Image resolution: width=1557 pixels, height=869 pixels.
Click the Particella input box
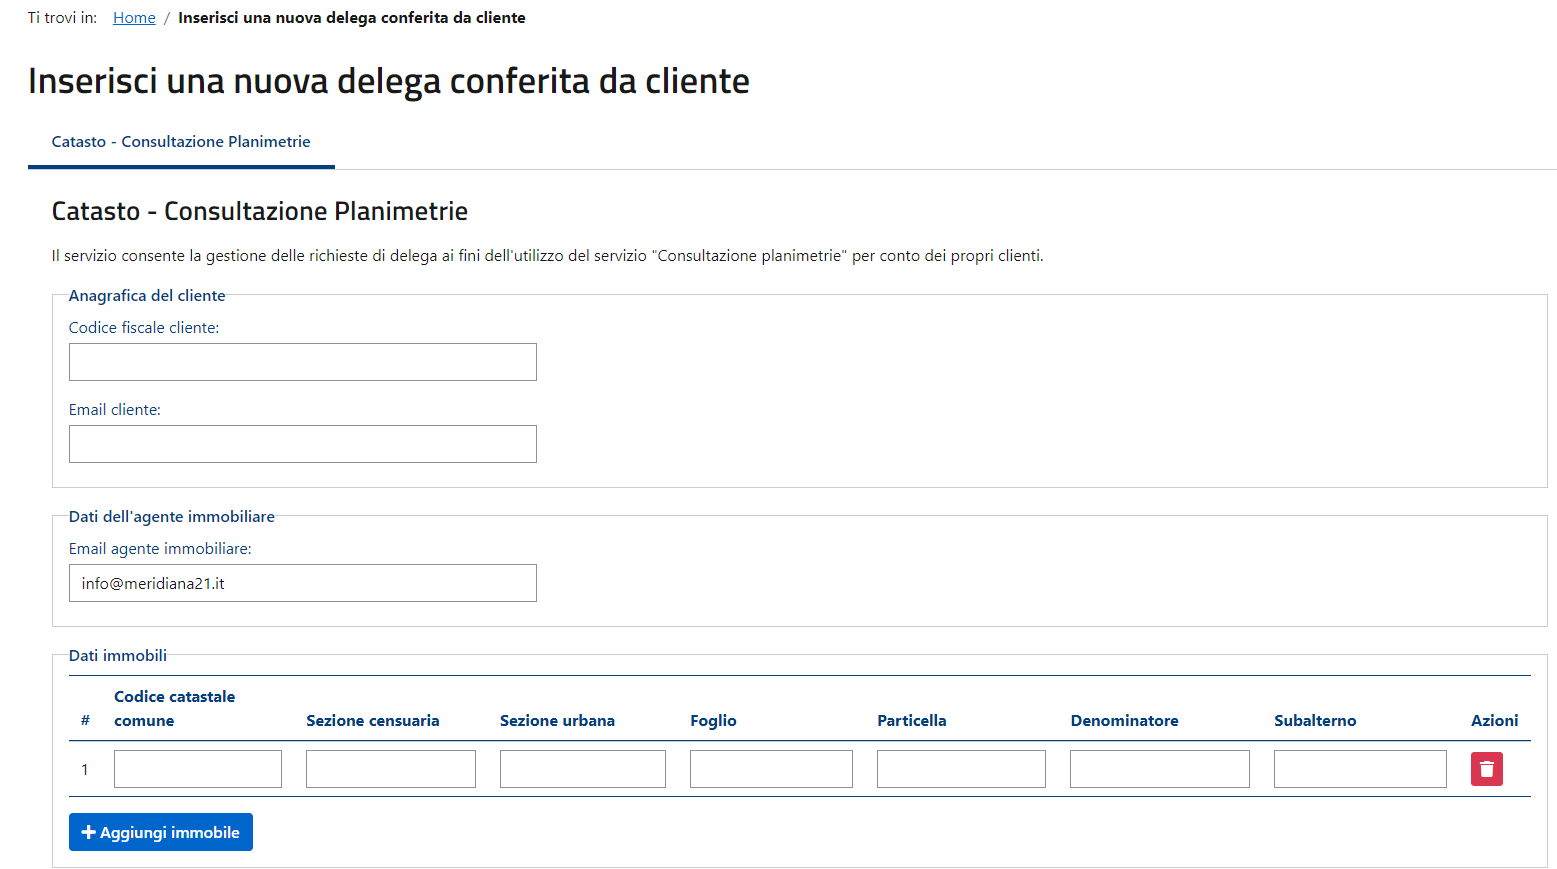[961, 769]
